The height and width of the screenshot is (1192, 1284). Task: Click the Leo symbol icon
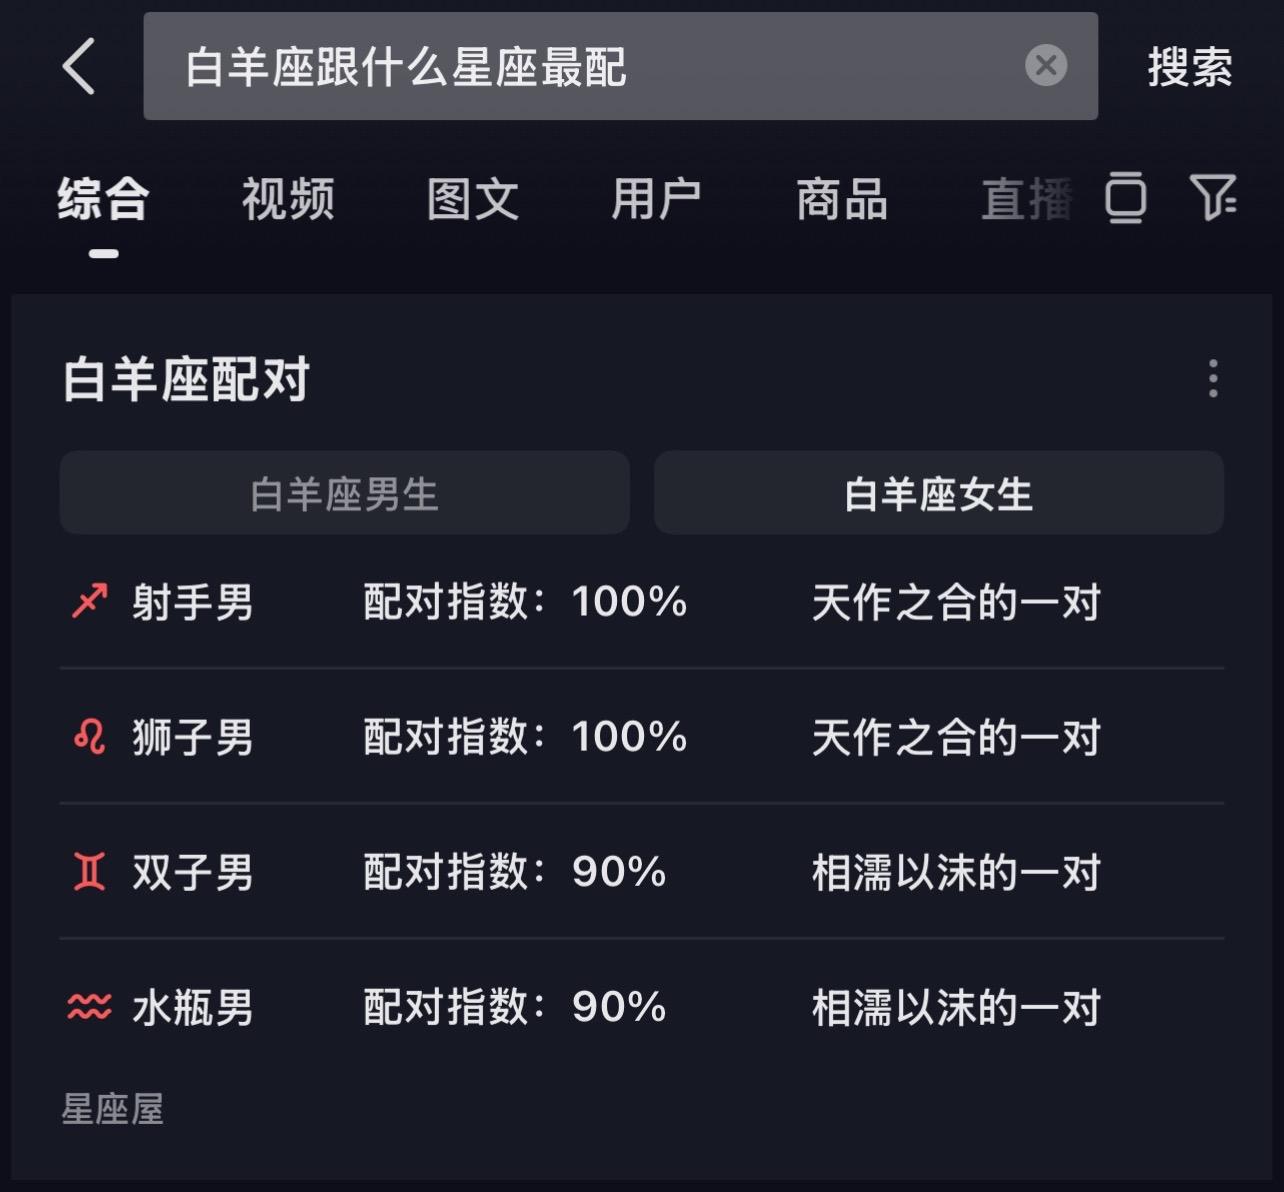tap(89, 737)
